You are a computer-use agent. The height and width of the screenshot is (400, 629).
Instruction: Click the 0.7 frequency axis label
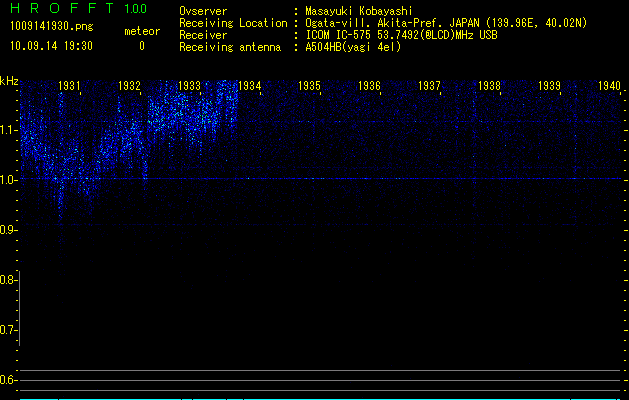point(8,330)
